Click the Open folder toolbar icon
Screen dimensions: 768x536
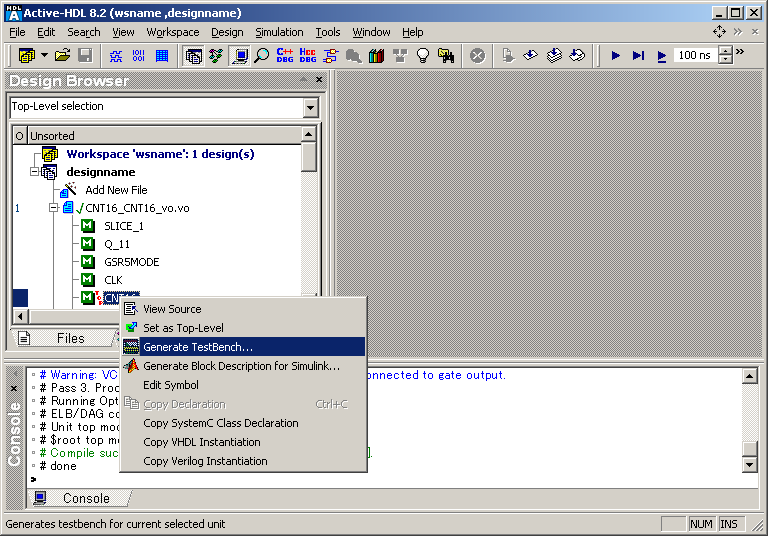coord(63,55)
